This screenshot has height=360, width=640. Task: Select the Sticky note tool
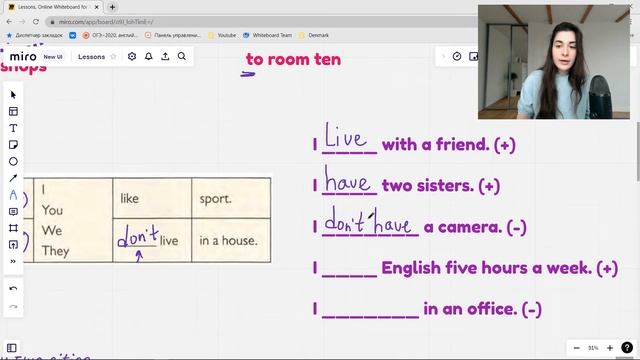tap(13, 145)
